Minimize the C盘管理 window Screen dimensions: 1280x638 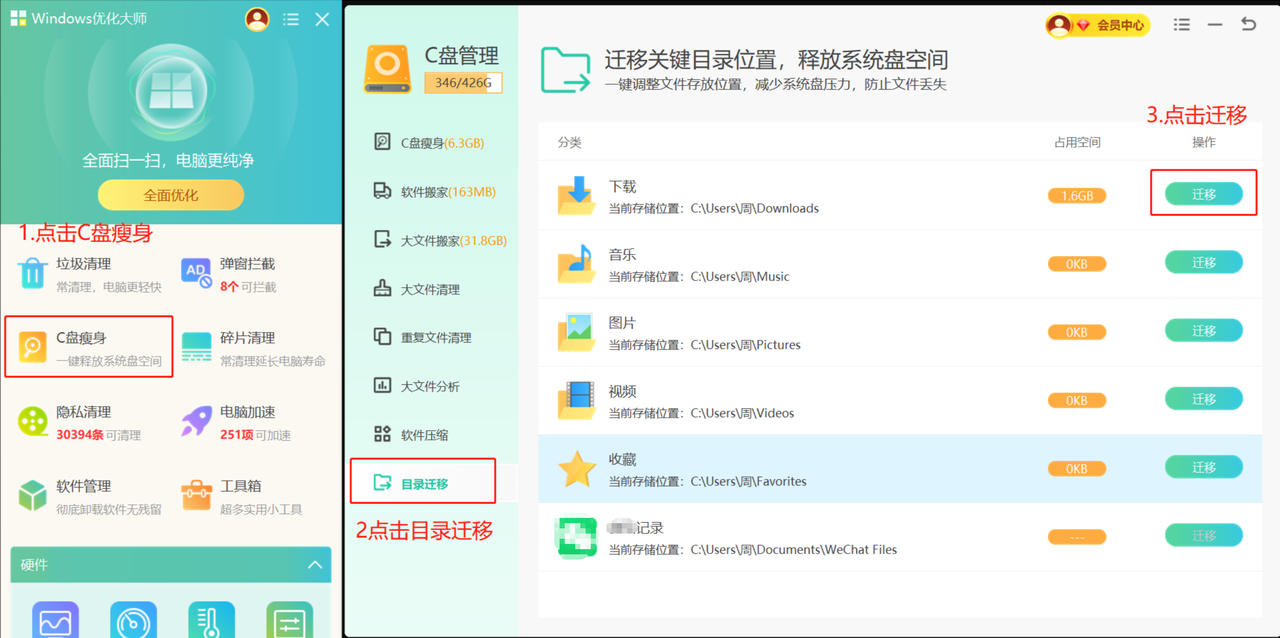1215,25
